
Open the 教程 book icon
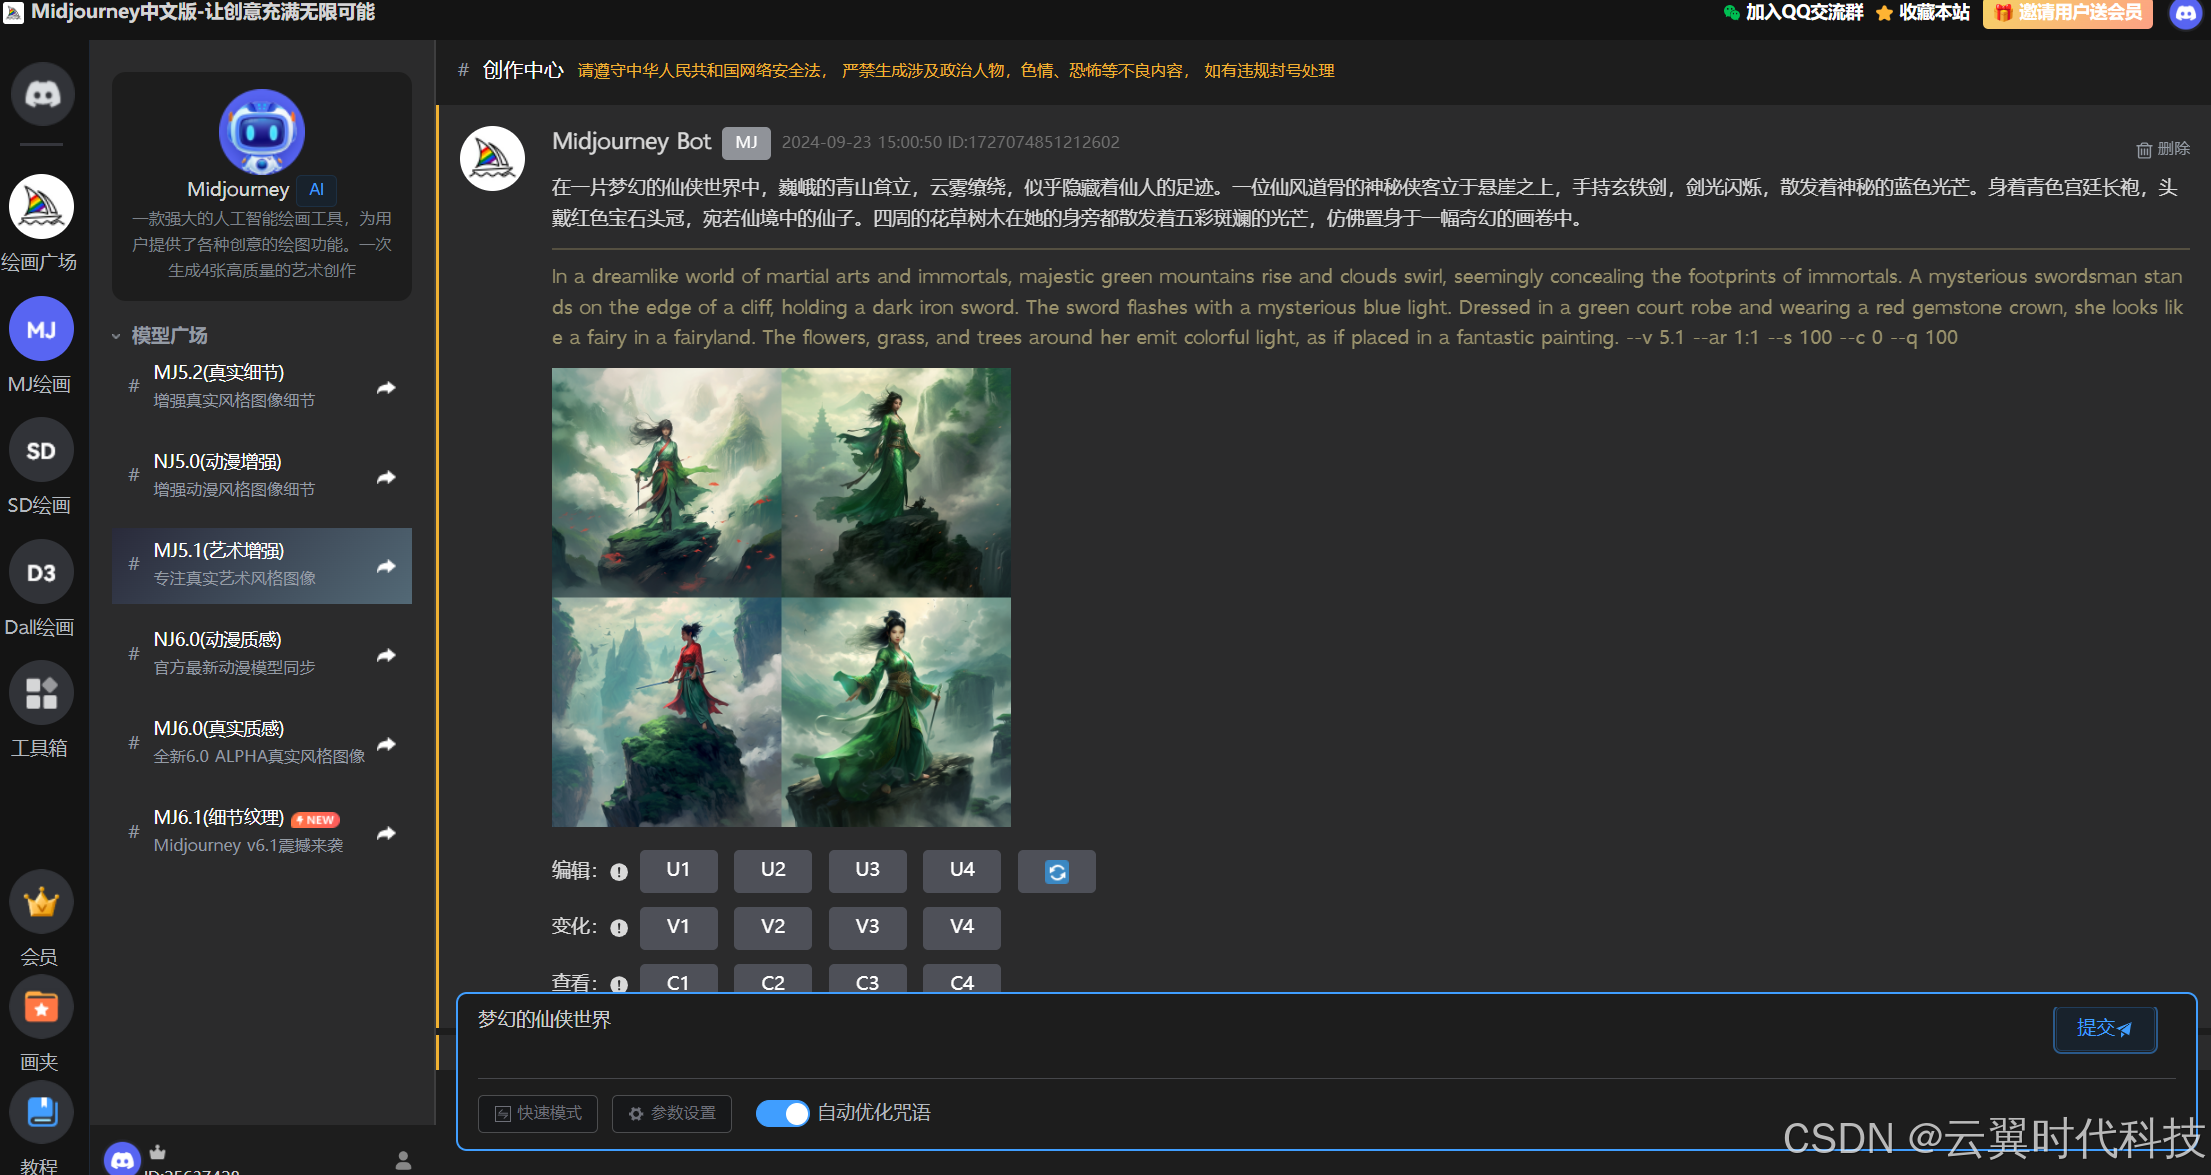tap(41, 1112)
